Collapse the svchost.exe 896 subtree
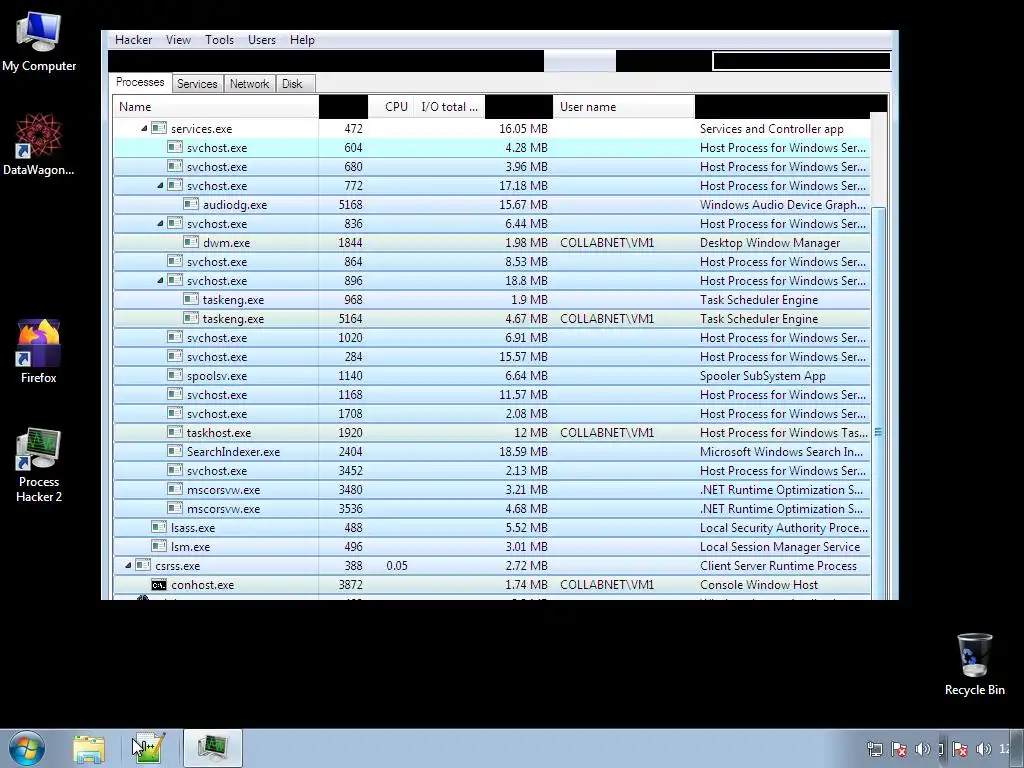This screenshot has width=1024, height=768. (160, 280)
